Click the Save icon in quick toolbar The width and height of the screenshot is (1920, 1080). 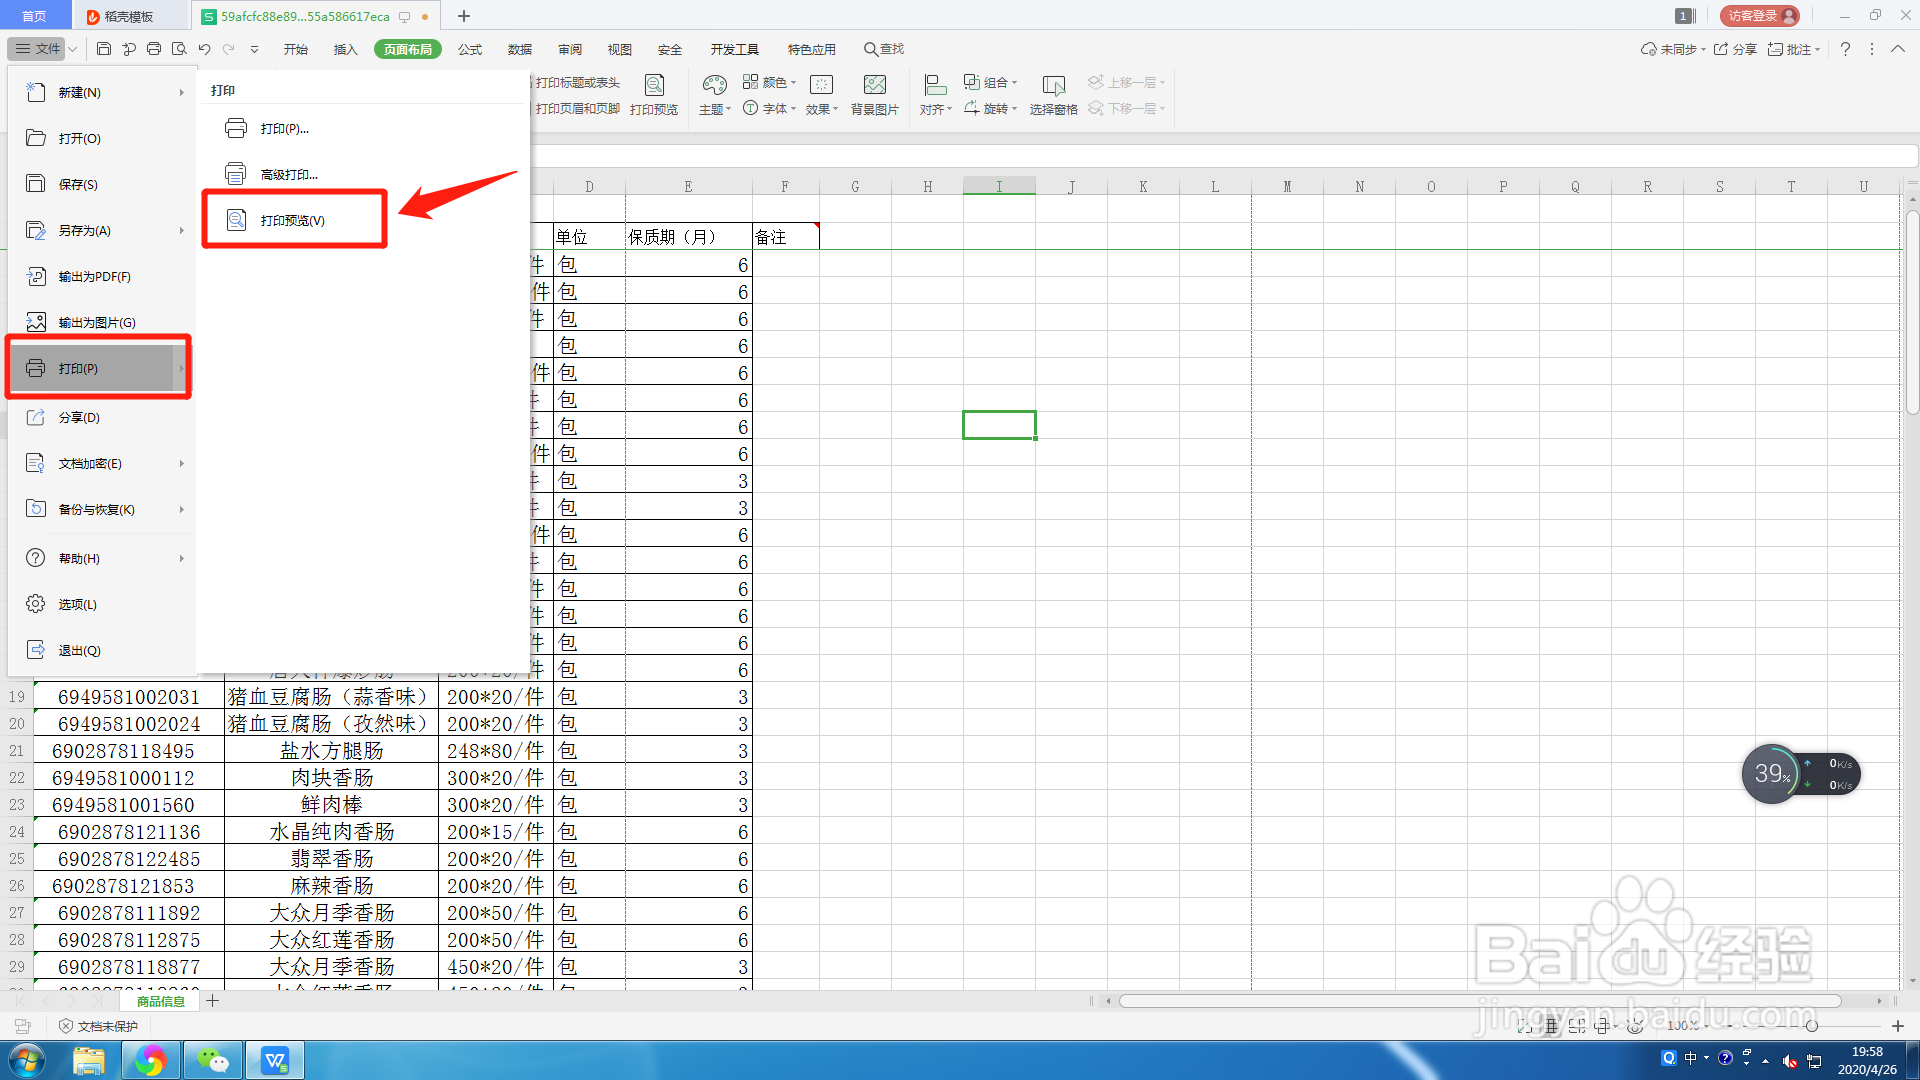point(104,48)
